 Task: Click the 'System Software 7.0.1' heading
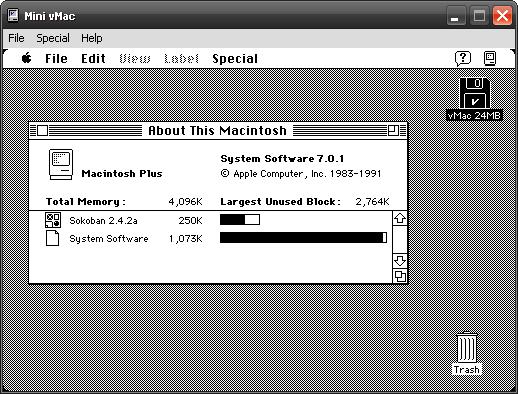click(x=282, y=159)
